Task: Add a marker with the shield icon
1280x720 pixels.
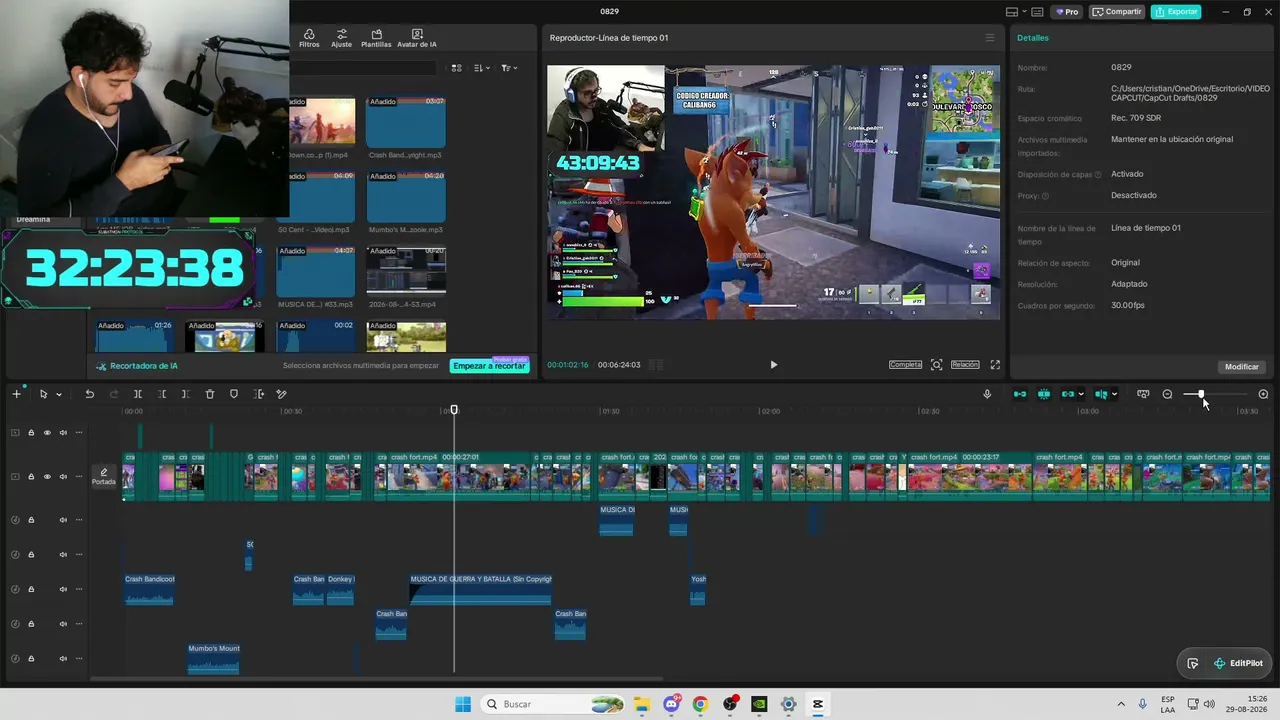Action: click(x=234, y=394)
